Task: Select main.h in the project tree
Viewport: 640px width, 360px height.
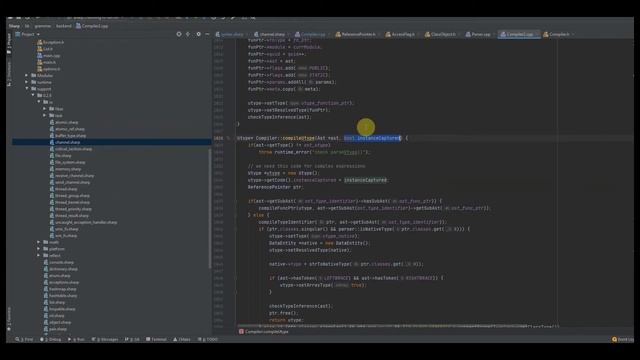Action: tap(47, 62)
